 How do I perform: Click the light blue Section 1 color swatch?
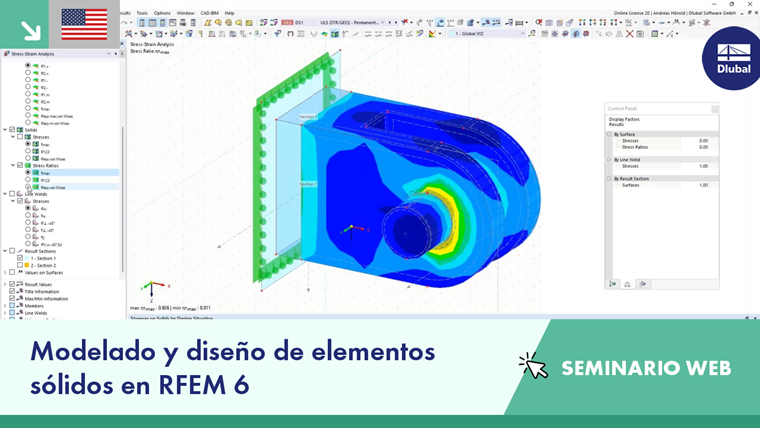[27, 258]
